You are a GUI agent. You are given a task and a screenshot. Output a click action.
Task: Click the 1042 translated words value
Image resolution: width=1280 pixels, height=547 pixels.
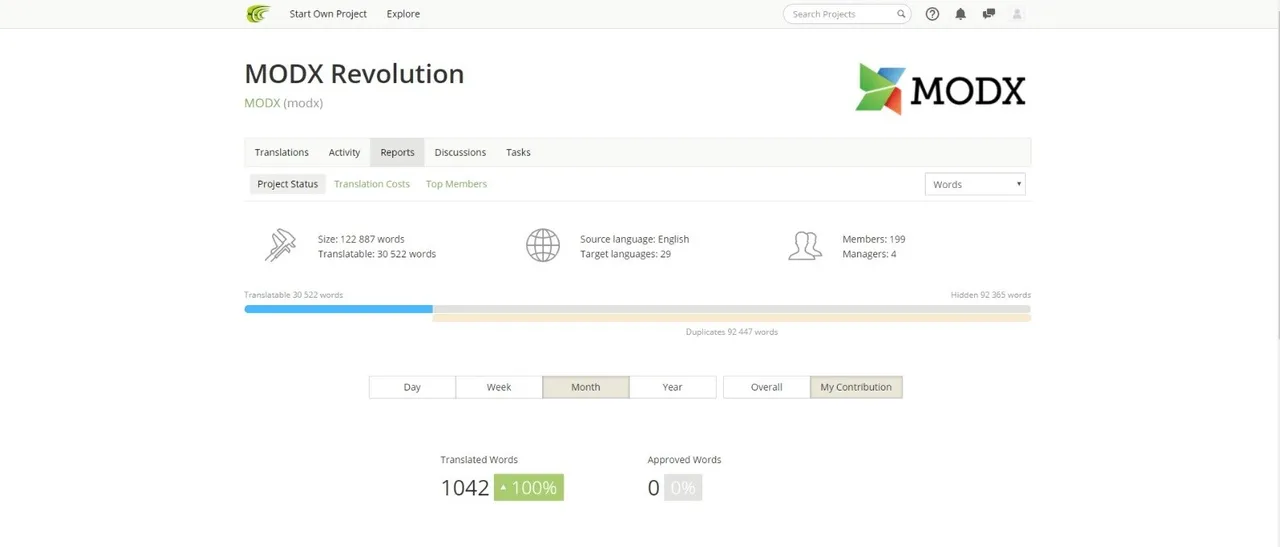tap(465, 488)
